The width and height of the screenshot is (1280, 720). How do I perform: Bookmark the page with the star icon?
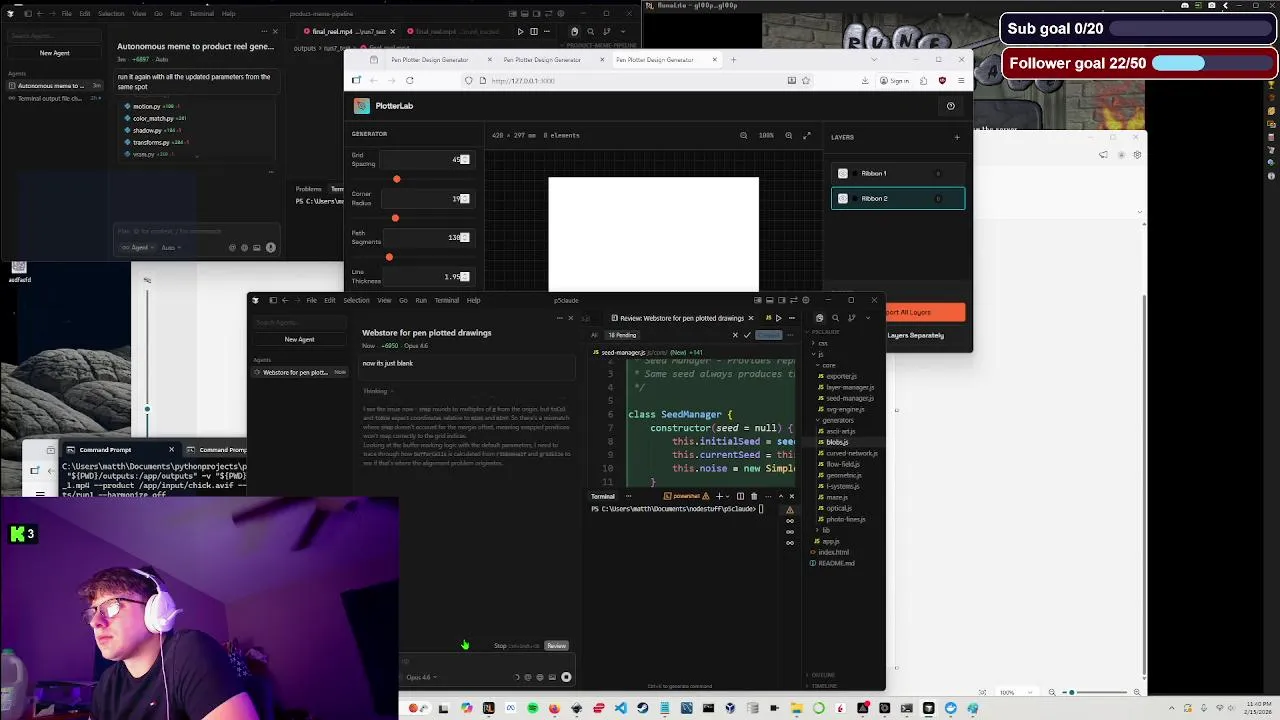(805, 81)
